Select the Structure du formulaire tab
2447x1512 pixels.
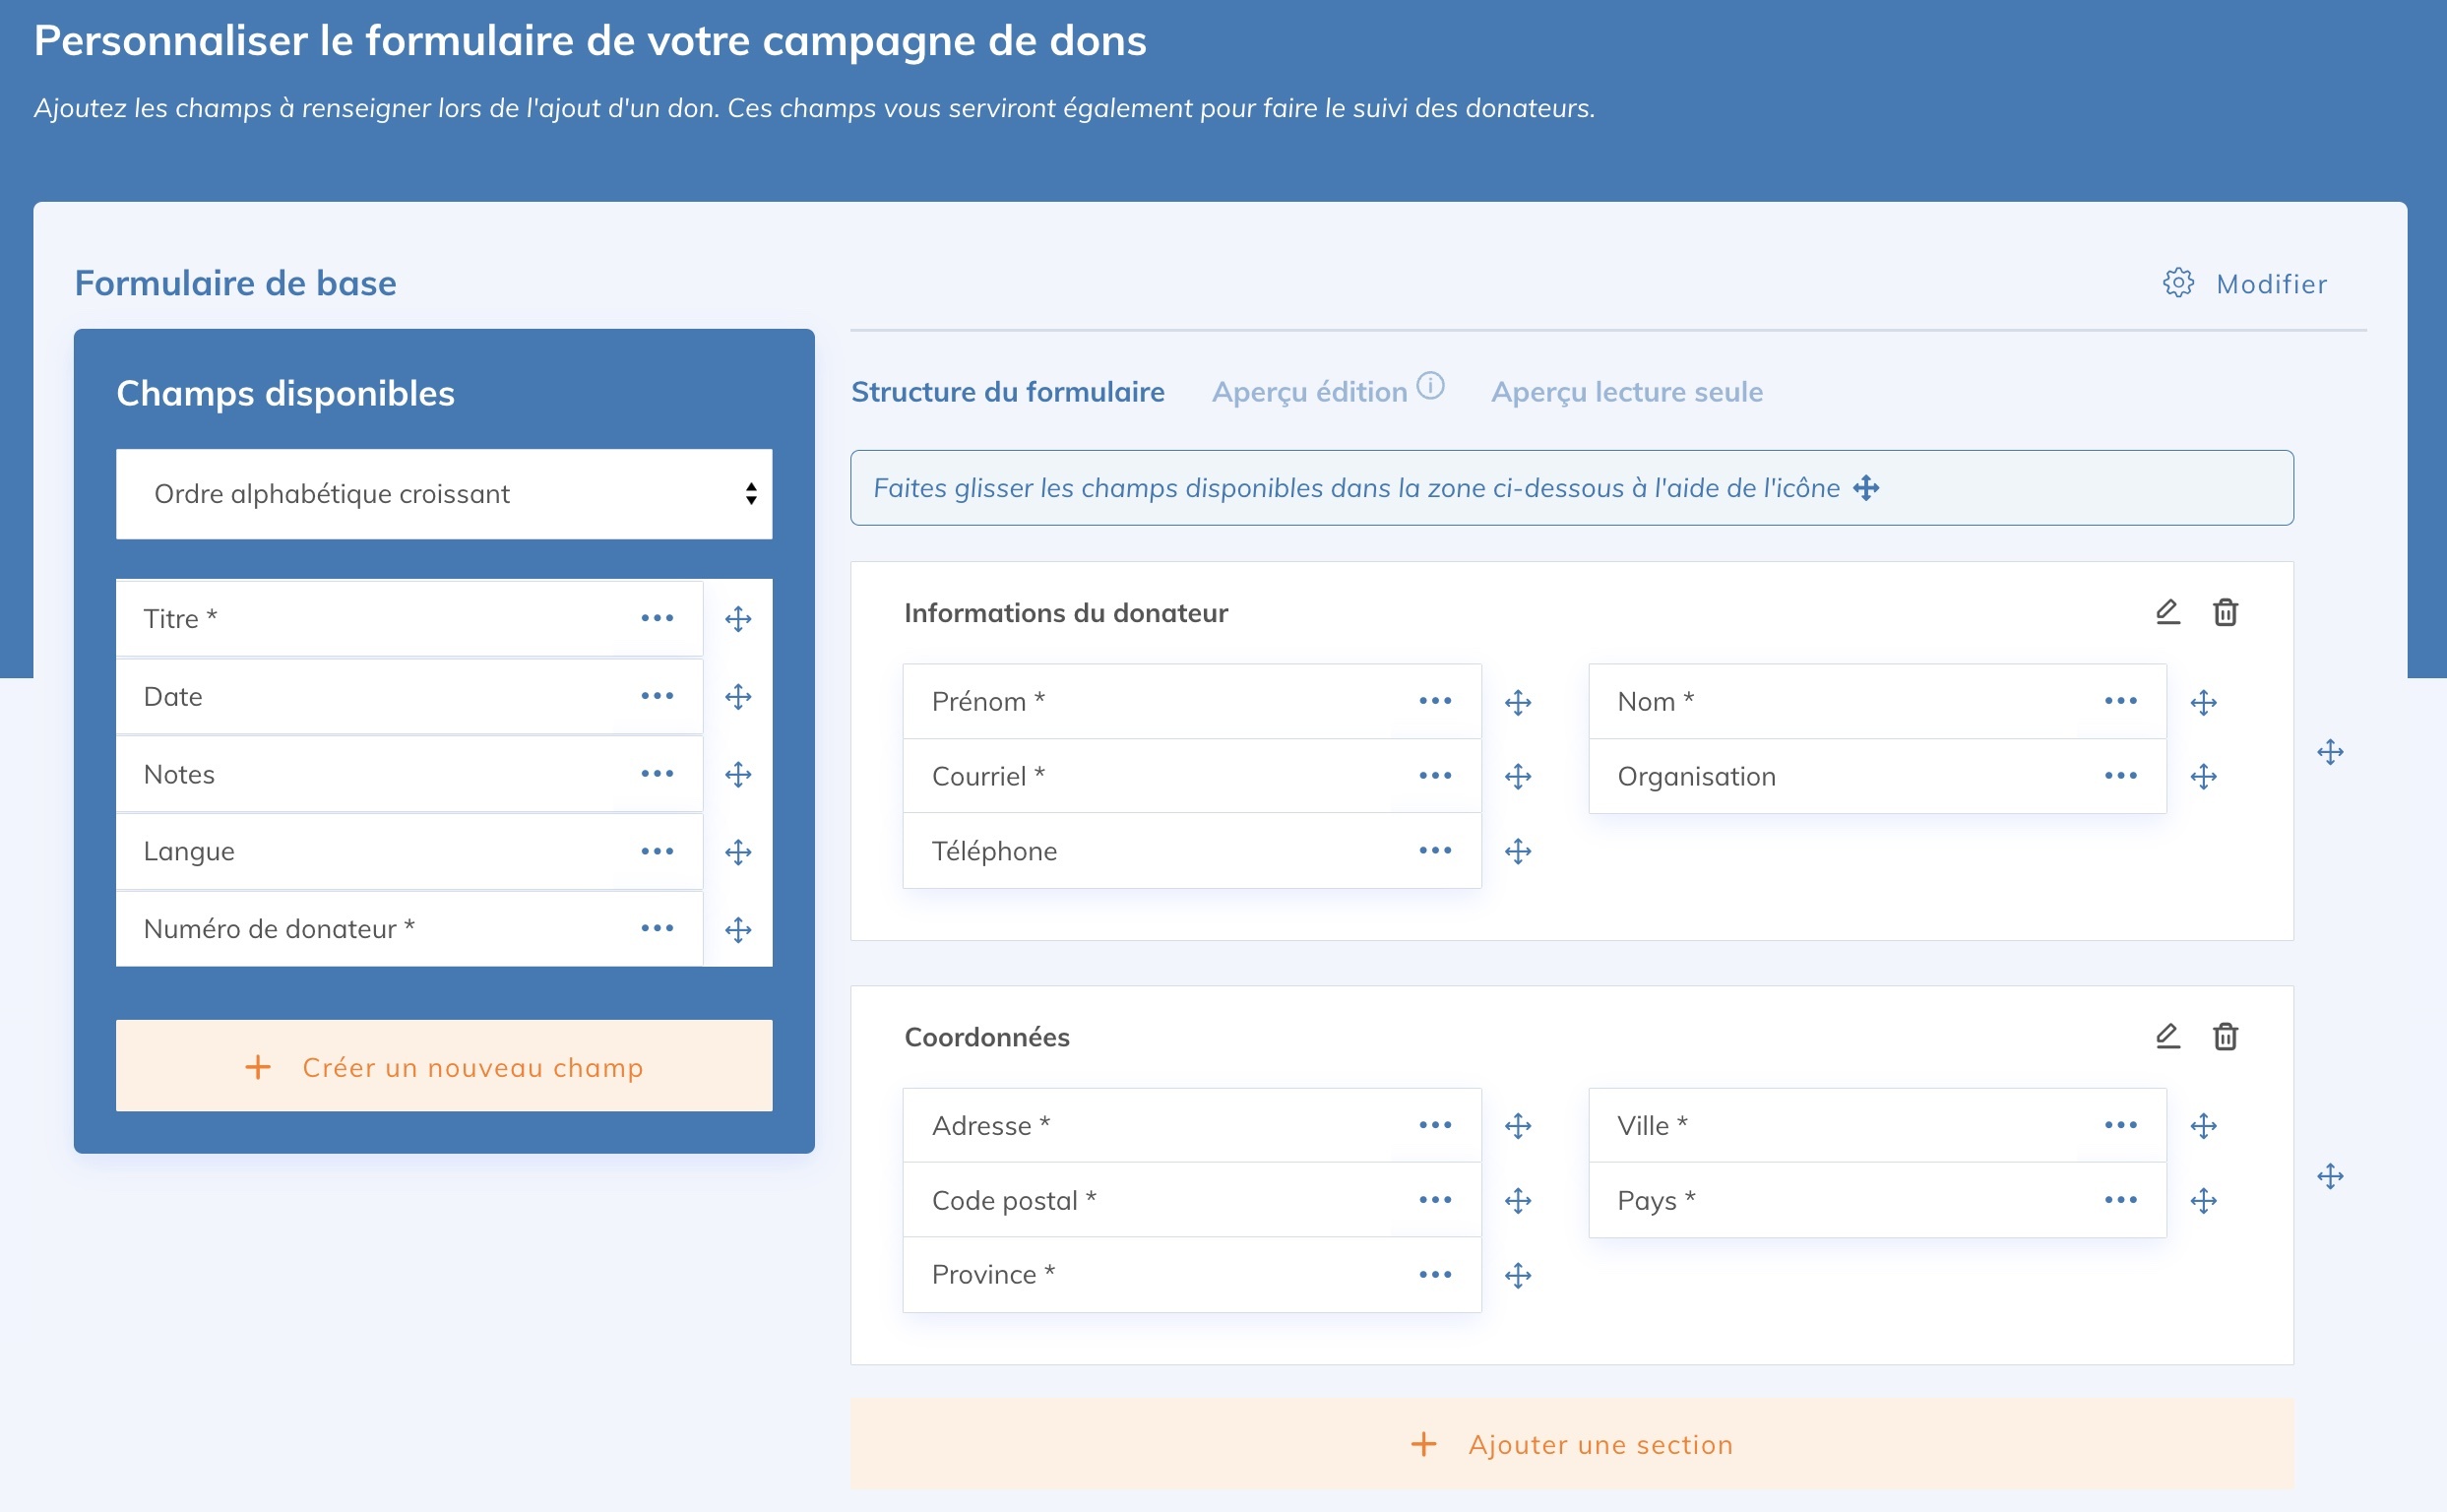(1008, 391)
